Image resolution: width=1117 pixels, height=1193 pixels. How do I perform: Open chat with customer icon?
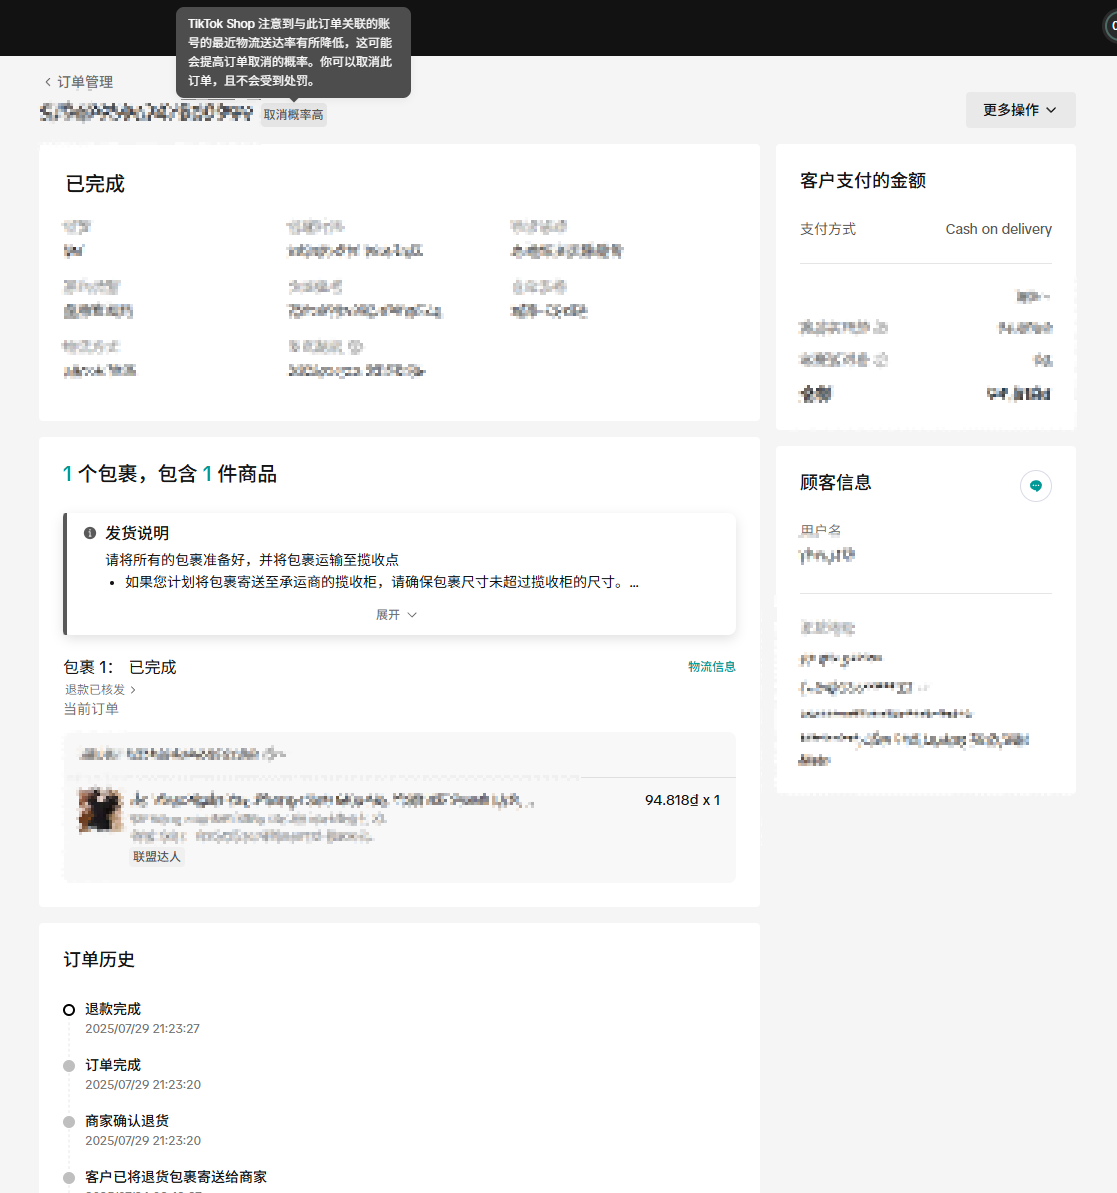click(1036, 485)
